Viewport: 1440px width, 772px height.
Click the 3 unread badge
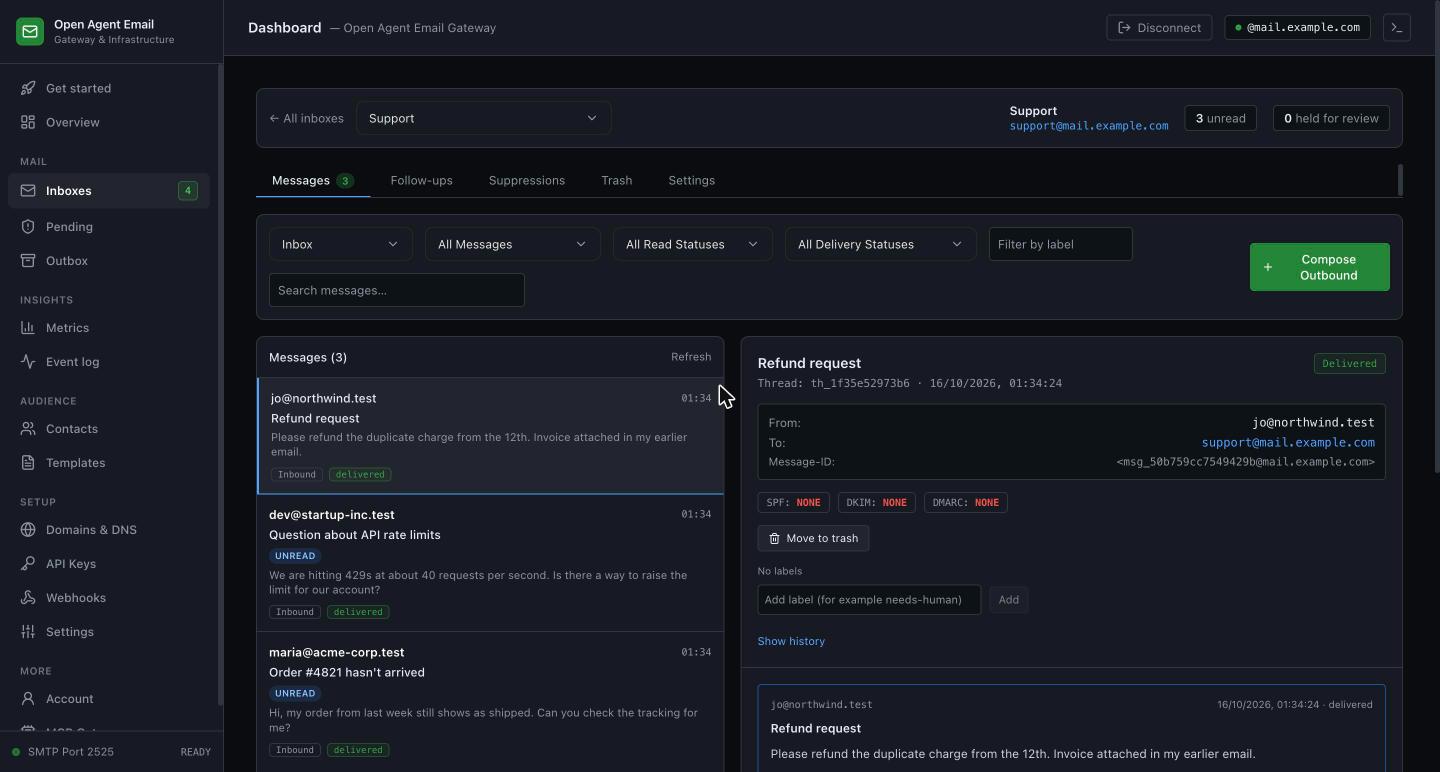(x=1220, y=118)
